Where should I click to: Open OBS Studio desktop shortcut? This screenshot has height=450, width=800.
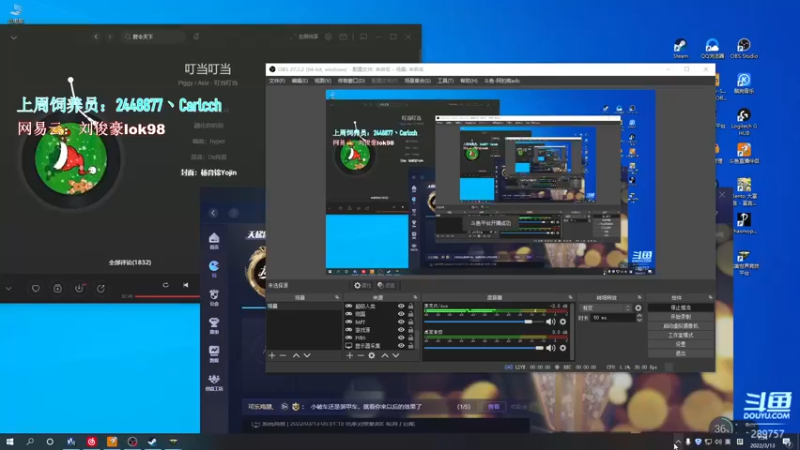click(744, 48)
